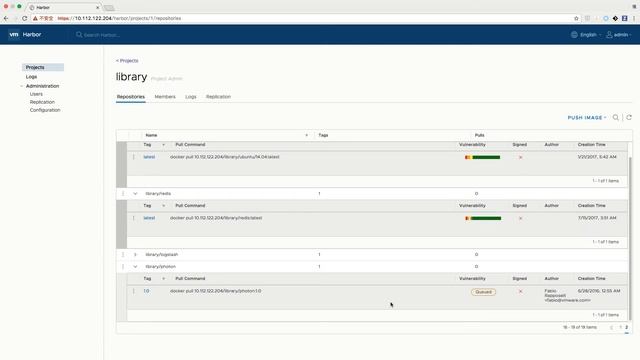Switch to the project Logs tab
The height and width of the screenshot is (360, 640).
click(191, 97)
